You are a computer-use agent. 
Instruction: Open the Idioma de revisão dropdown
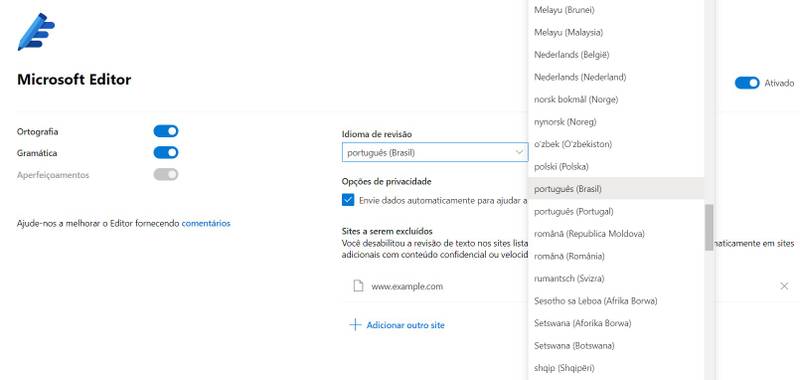435,153
